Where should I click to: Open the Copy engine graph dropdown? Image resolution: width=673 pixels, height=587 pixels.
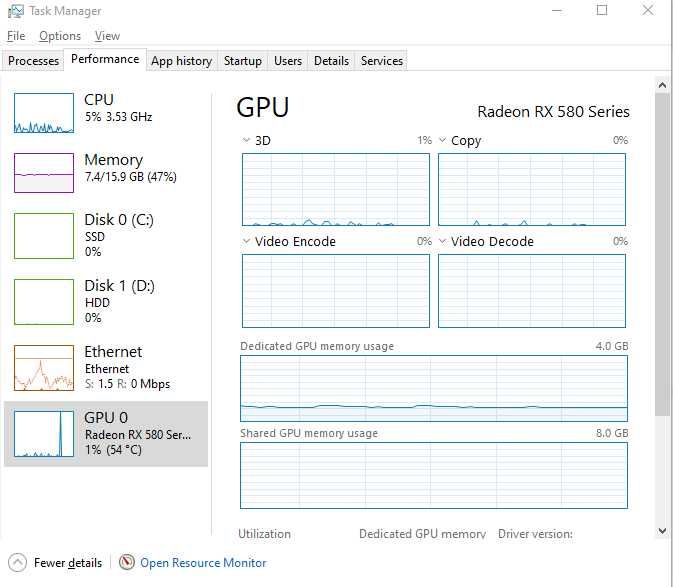tap(443, 141)
